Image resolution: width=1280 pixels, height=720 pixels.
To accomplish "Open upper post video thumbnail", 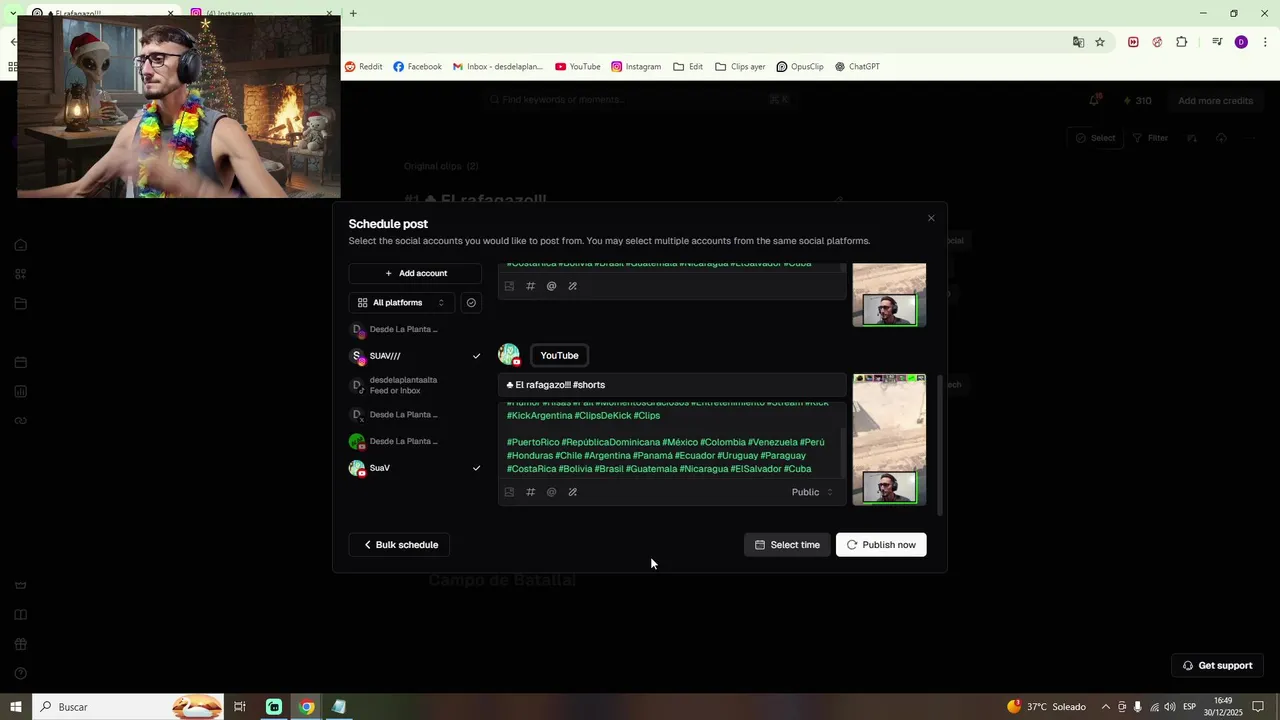I will click(x=889, y=295).
